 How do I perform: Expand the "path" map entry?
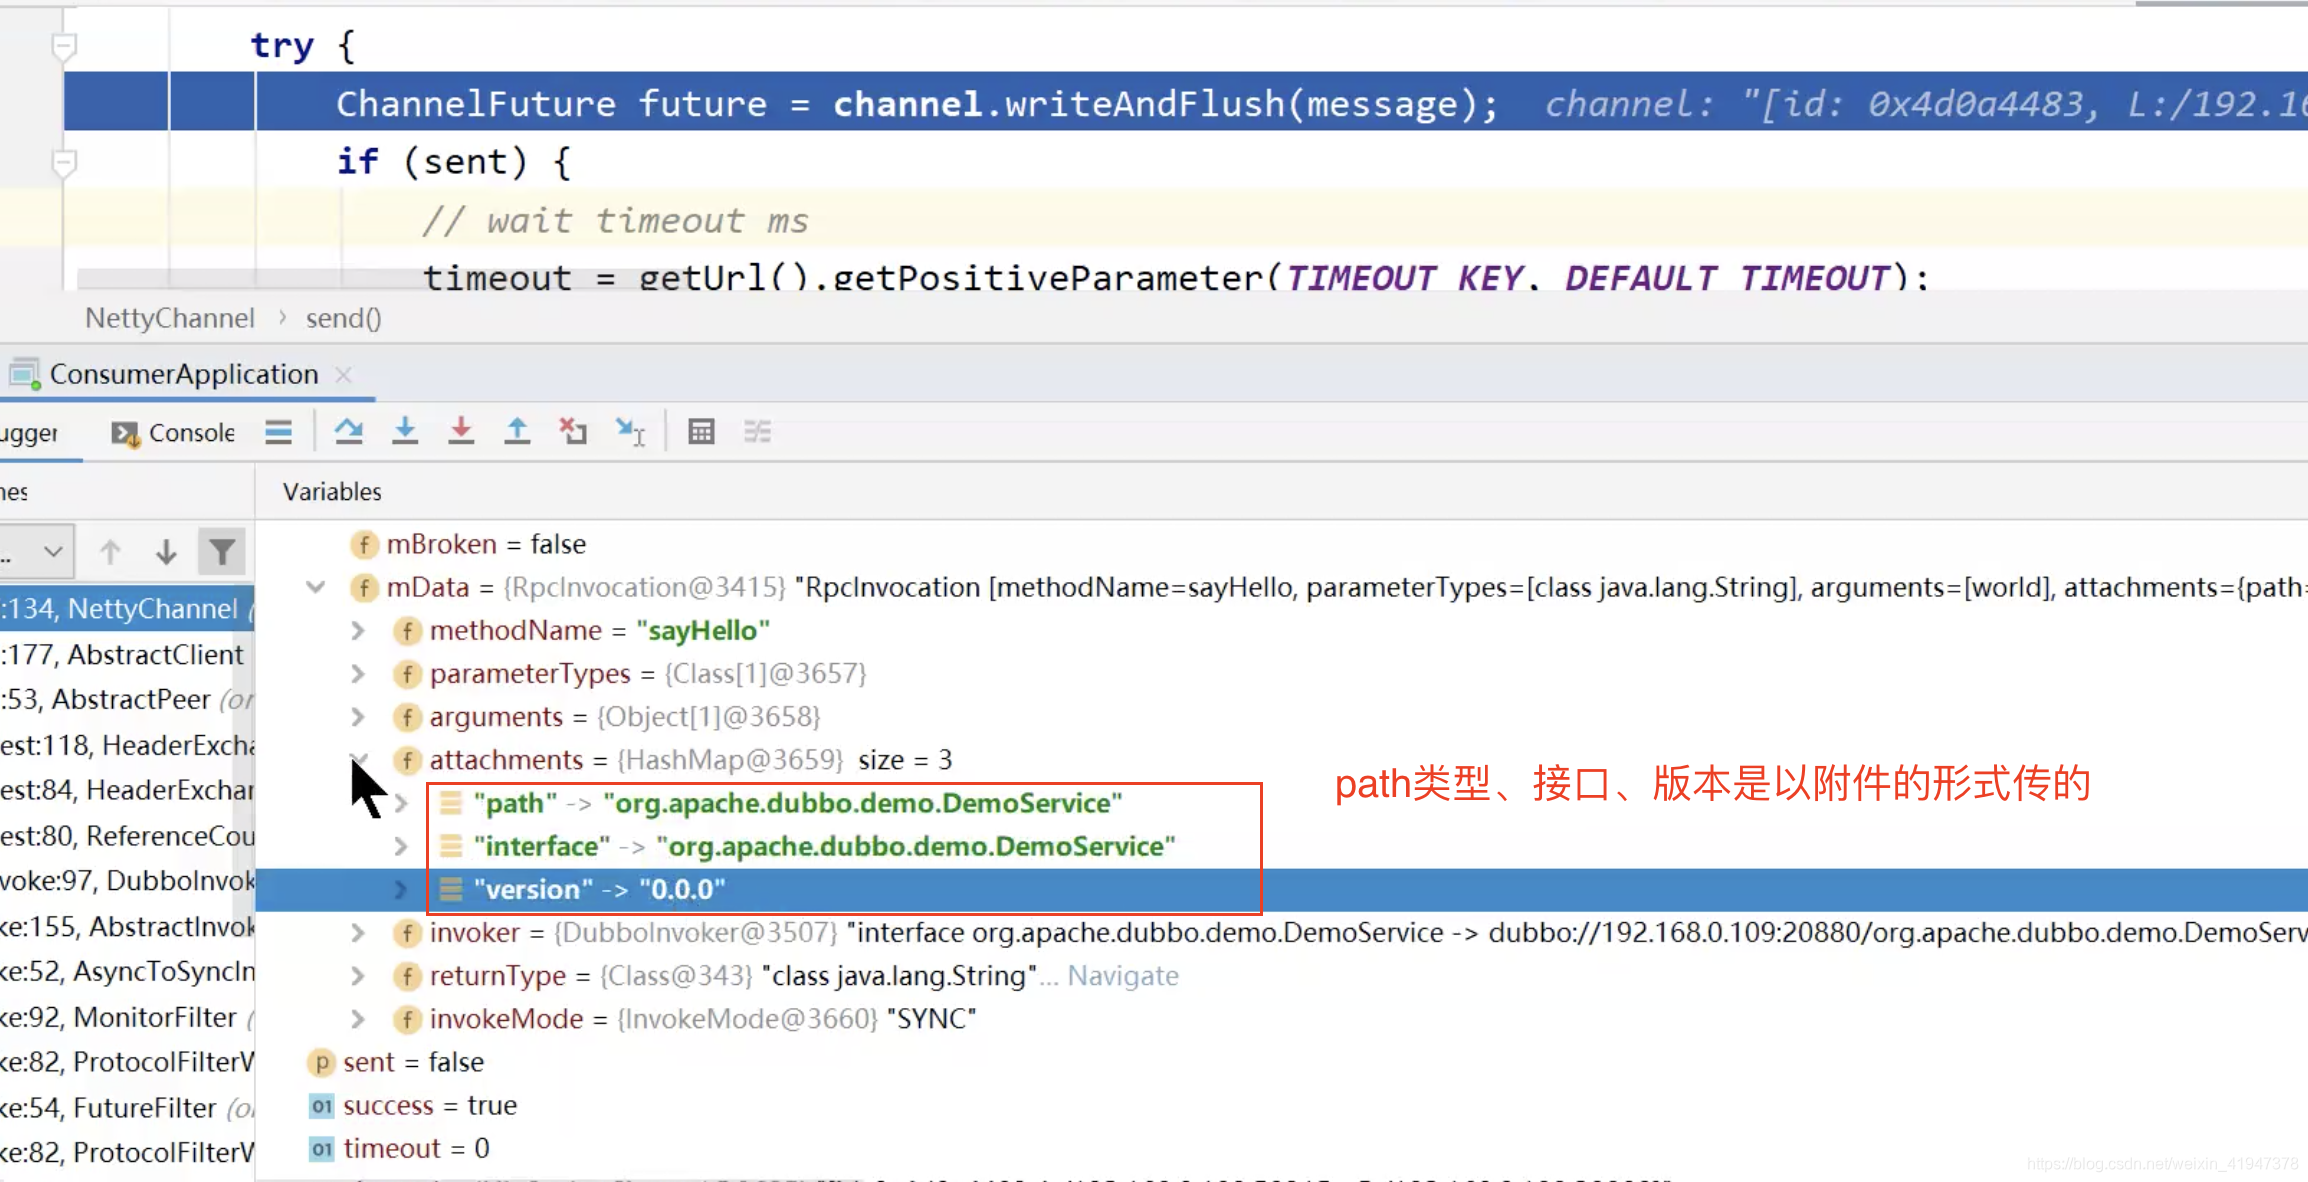[401, 803]
